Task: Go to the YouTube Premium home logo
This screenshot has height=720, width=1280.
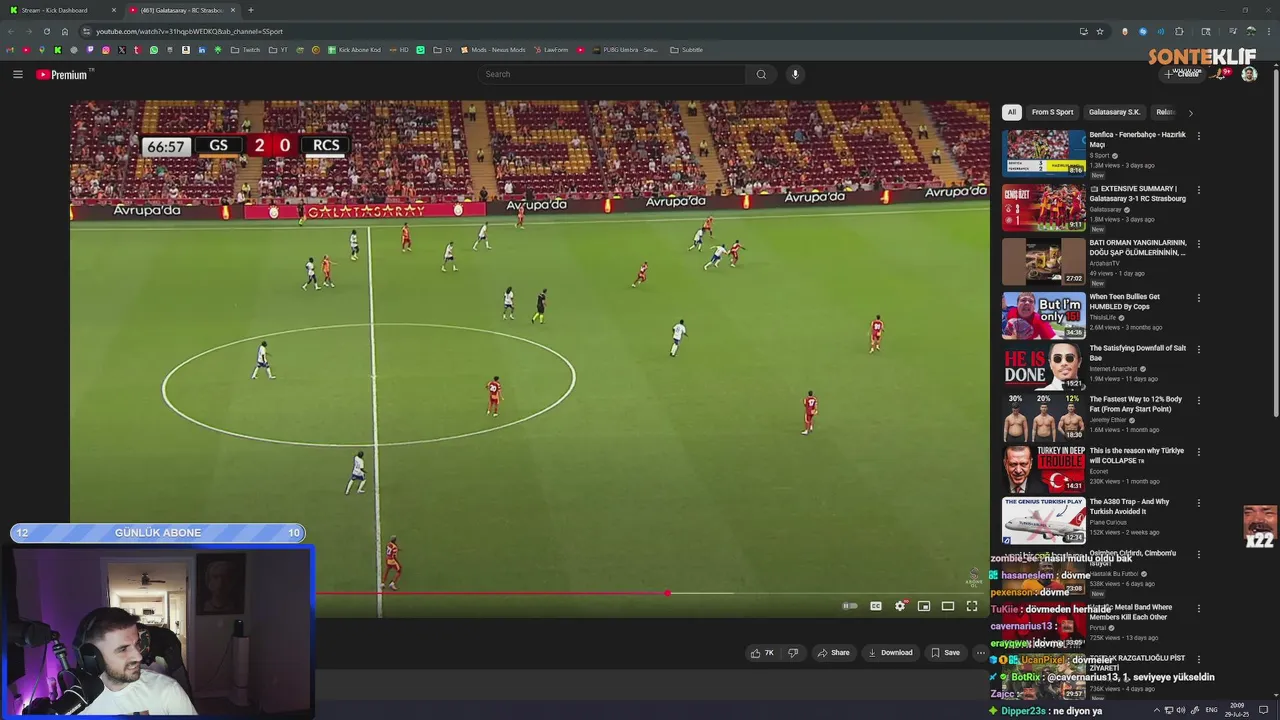Action: click(62, 74)
